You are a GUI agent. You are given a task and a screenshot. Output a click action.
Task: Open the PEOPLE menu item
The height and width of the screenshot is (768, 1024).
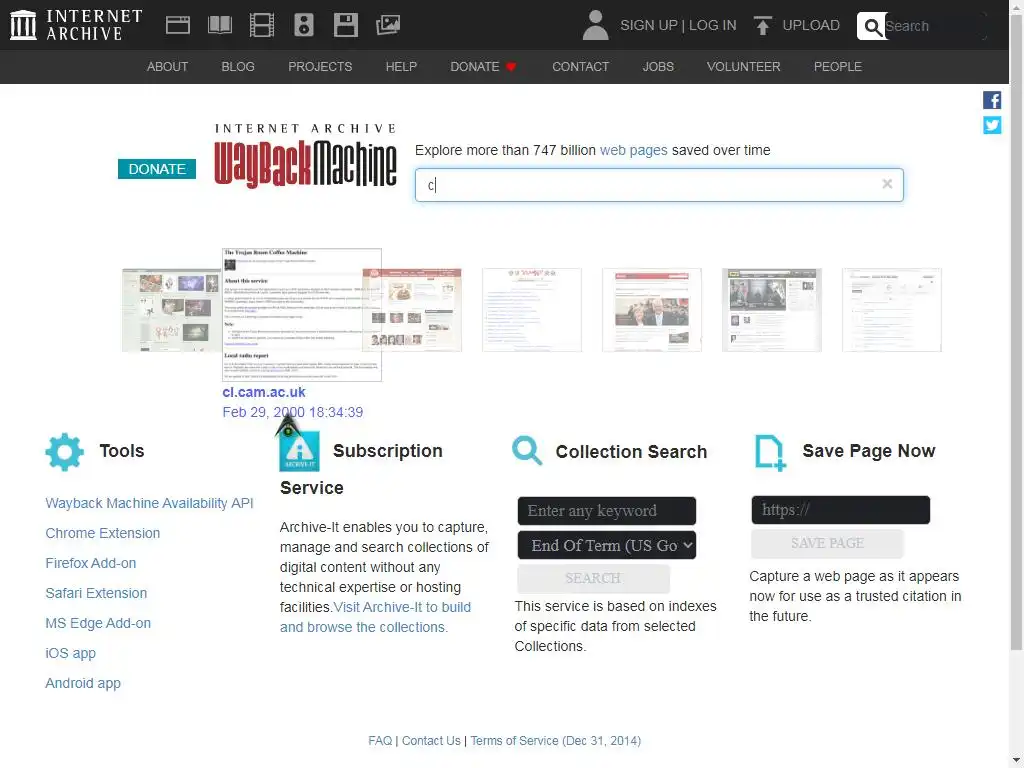pyautogui.click(x=838, y=67)
